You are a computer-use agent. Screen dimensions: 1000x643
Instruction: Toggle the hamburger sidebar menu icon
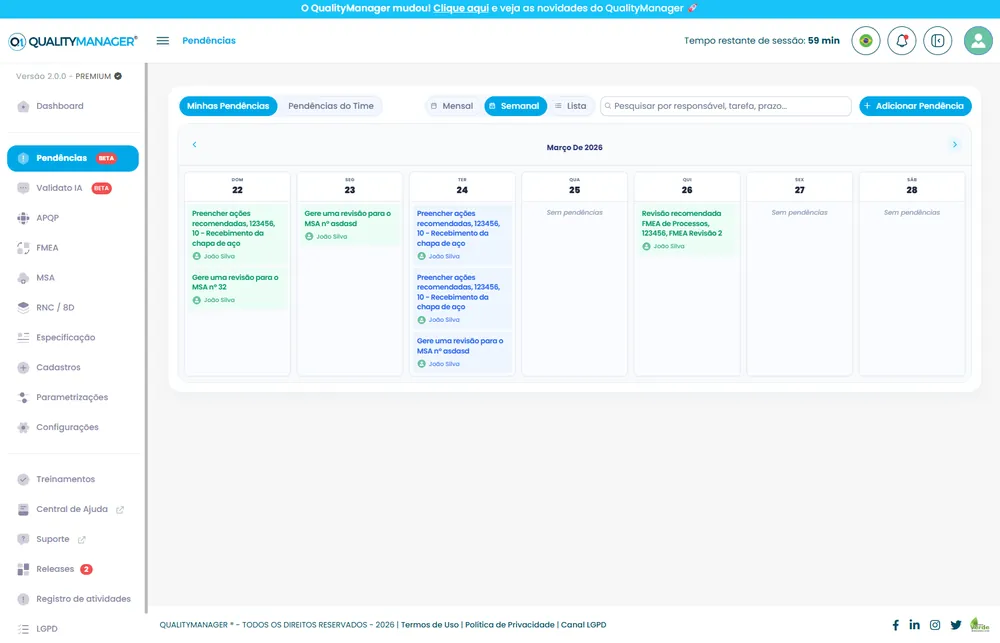tap(163, 41)
